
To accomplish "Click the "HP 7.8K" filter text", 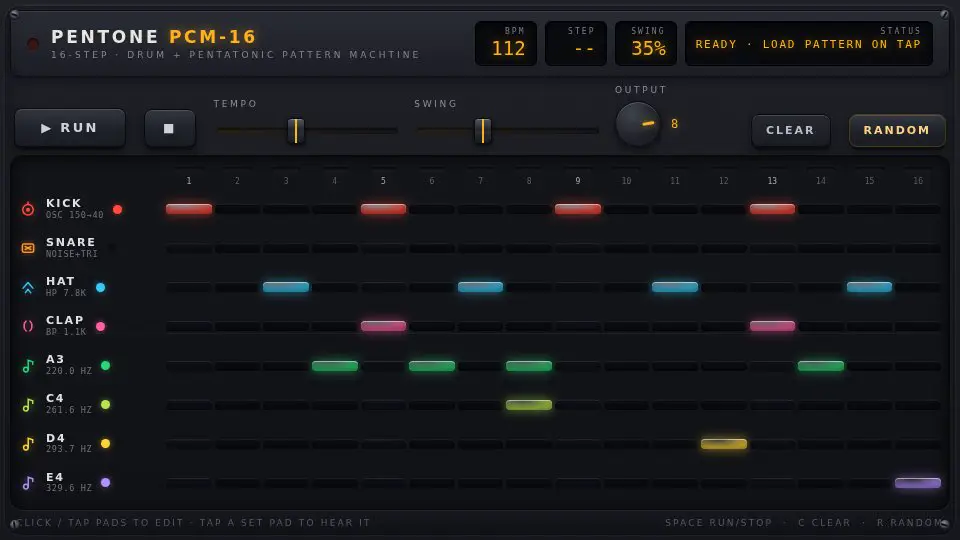I will click(66, 293).
